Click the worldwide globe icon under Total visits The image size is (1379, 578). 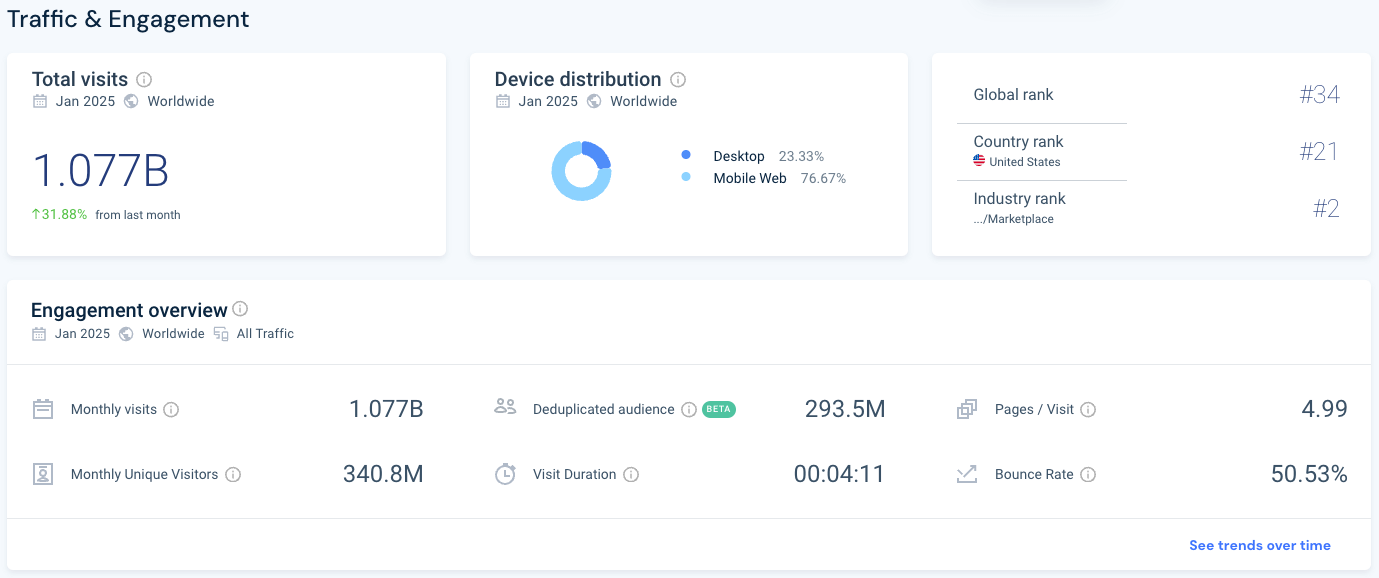pyautogui.click(x=130, y=101)
